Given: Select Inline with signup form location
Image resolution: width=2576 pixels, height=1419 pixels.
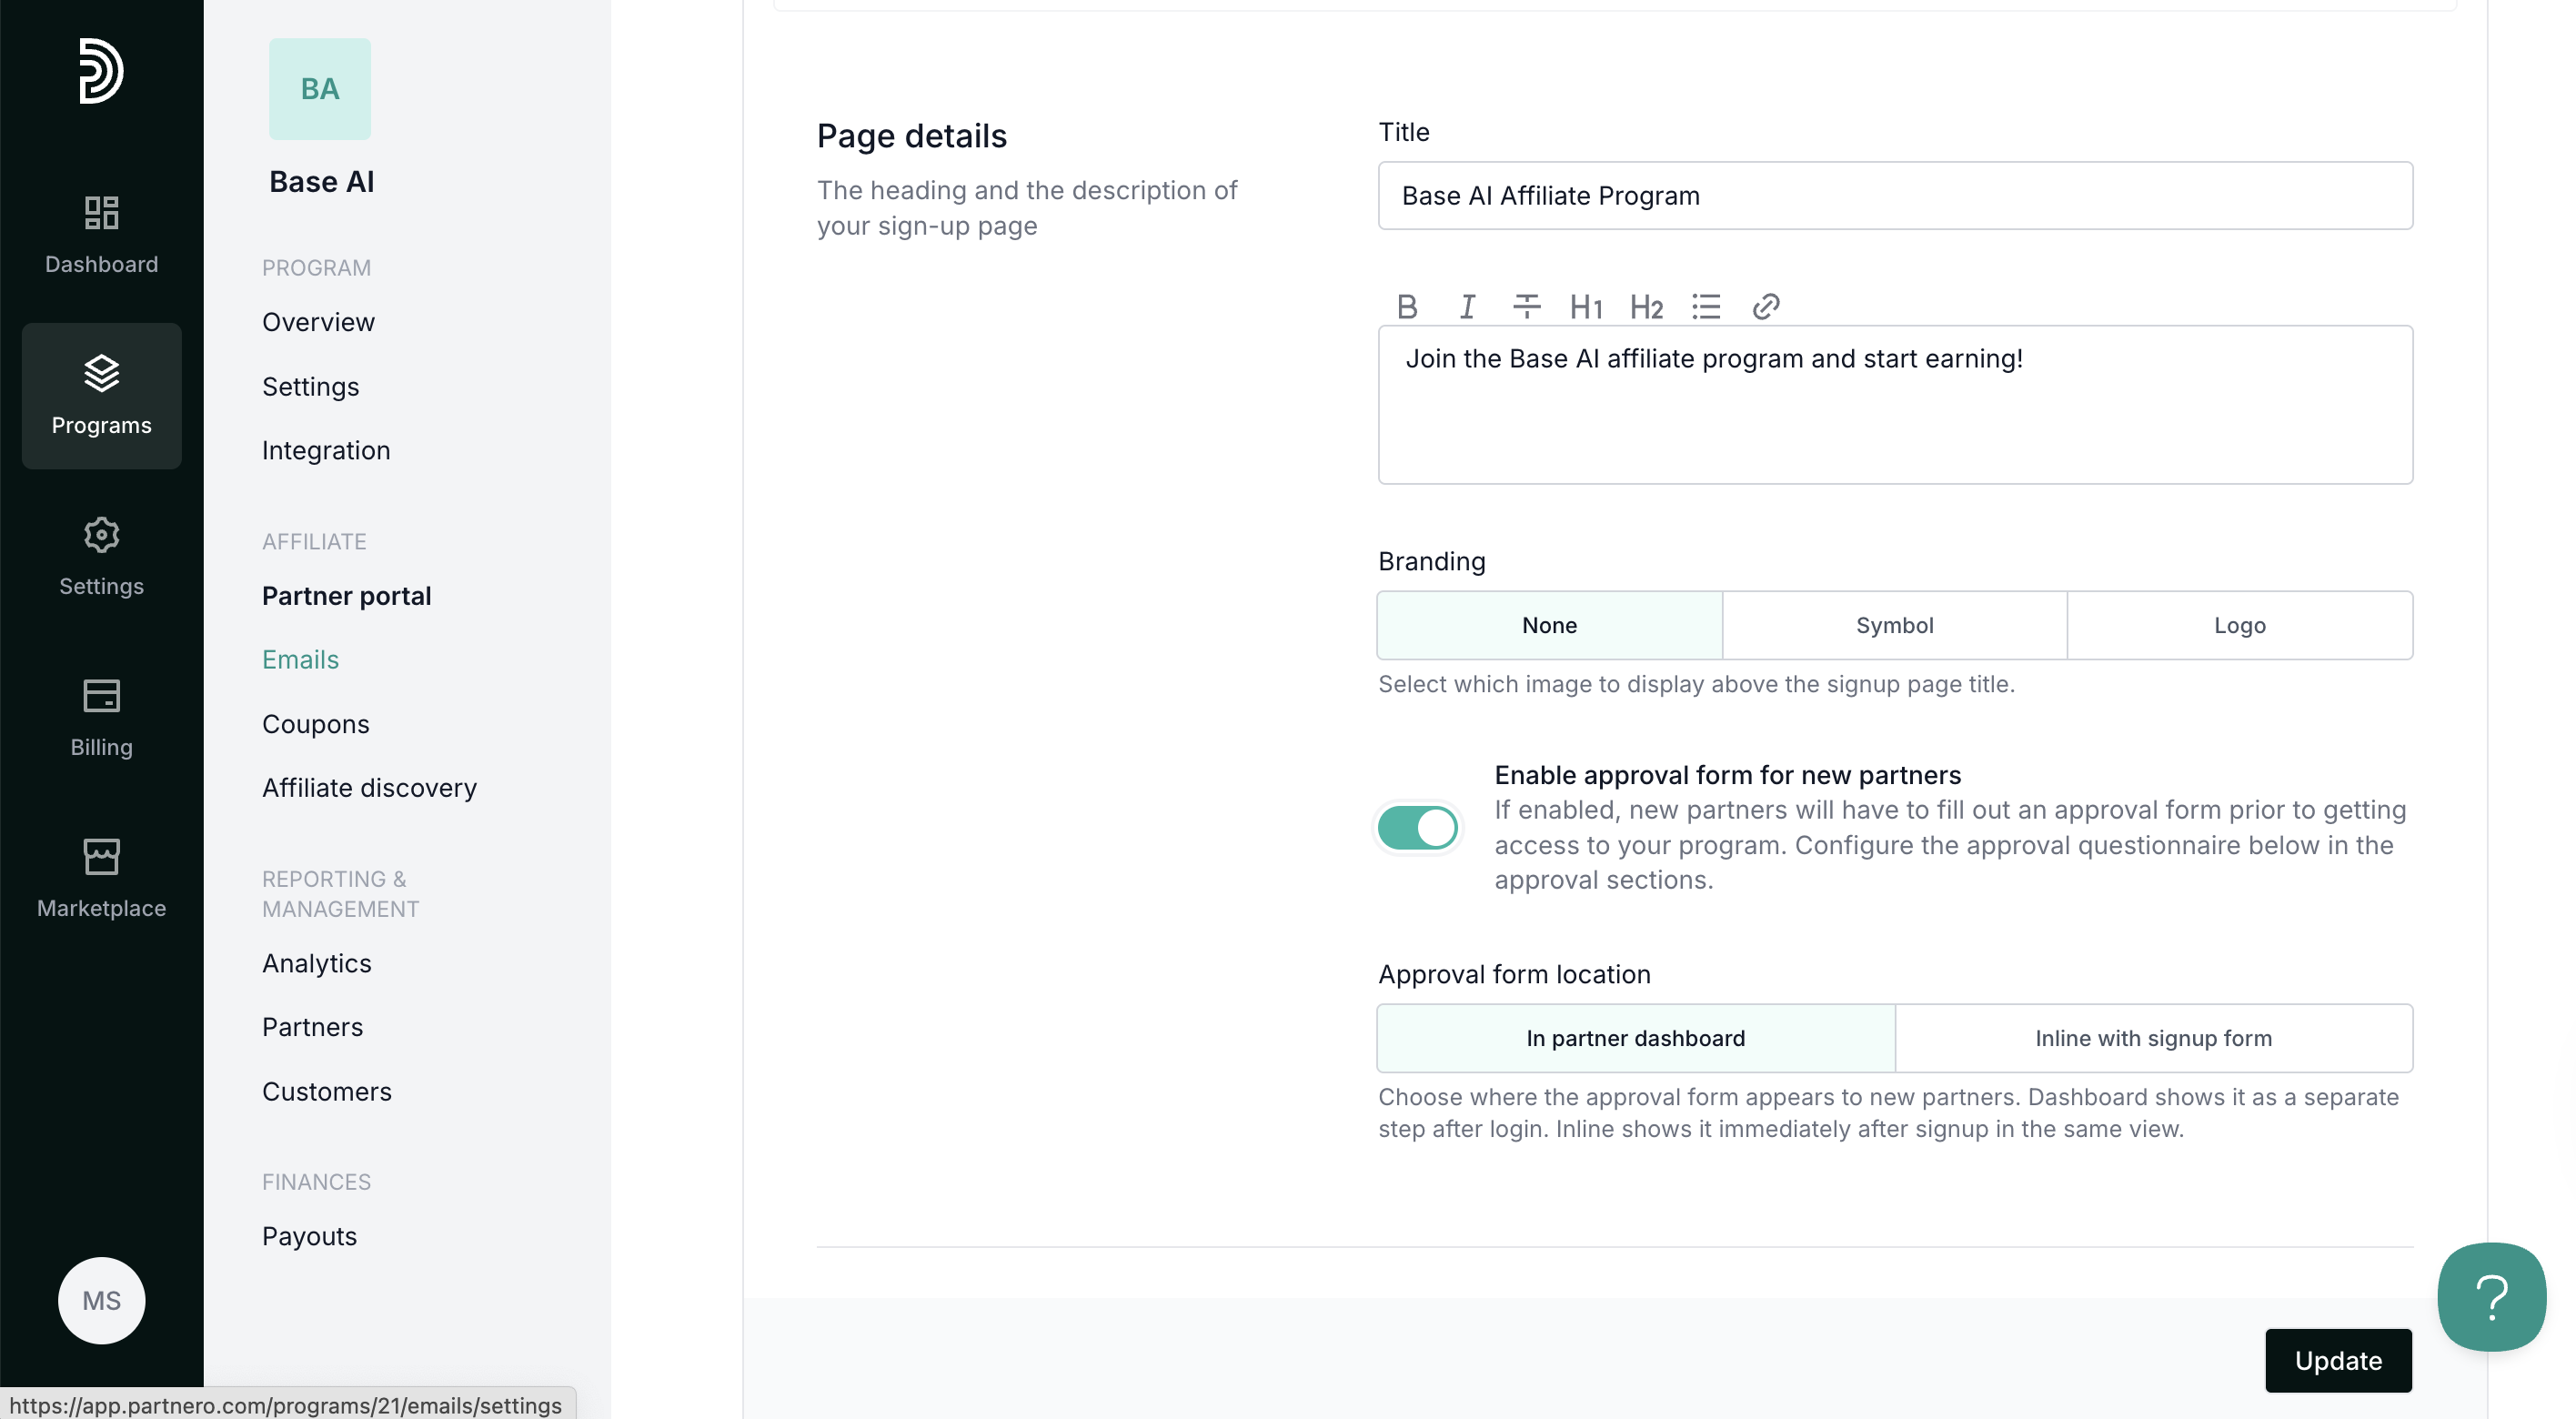Looking at the screenshot, I should click(2153, 1038).
